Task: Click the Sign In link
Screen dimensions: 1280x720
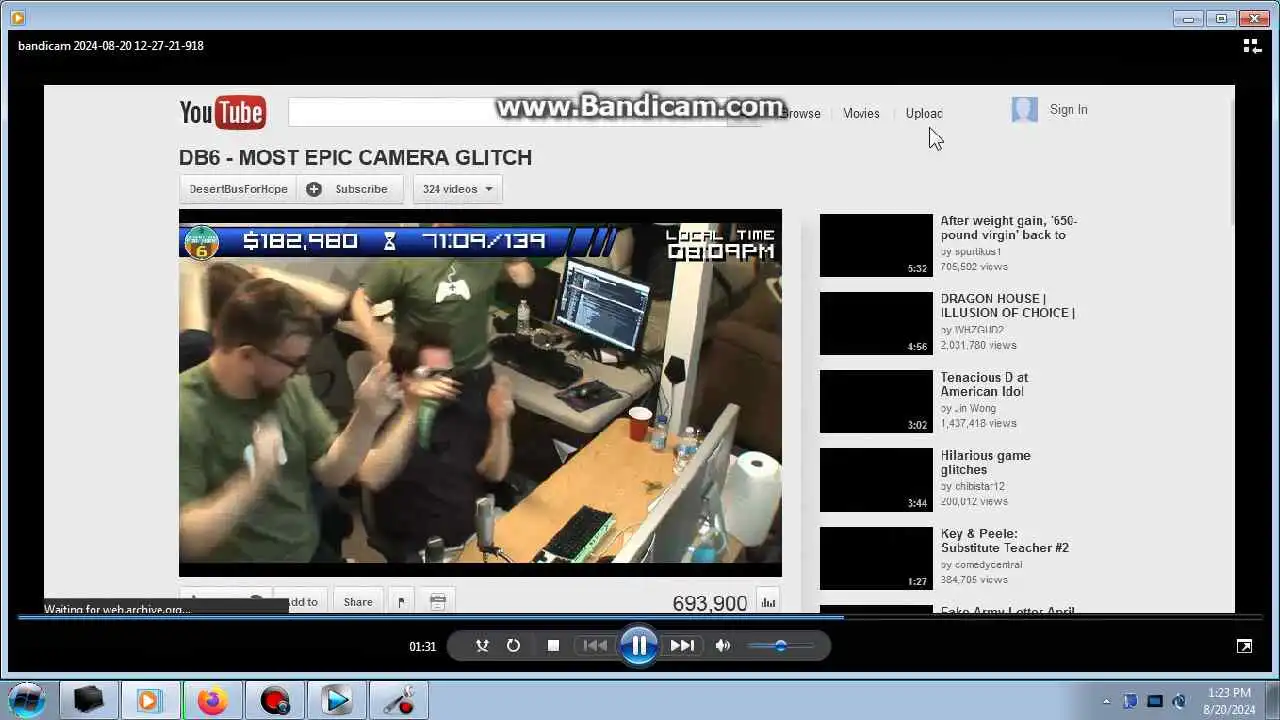Action: 1068,110
